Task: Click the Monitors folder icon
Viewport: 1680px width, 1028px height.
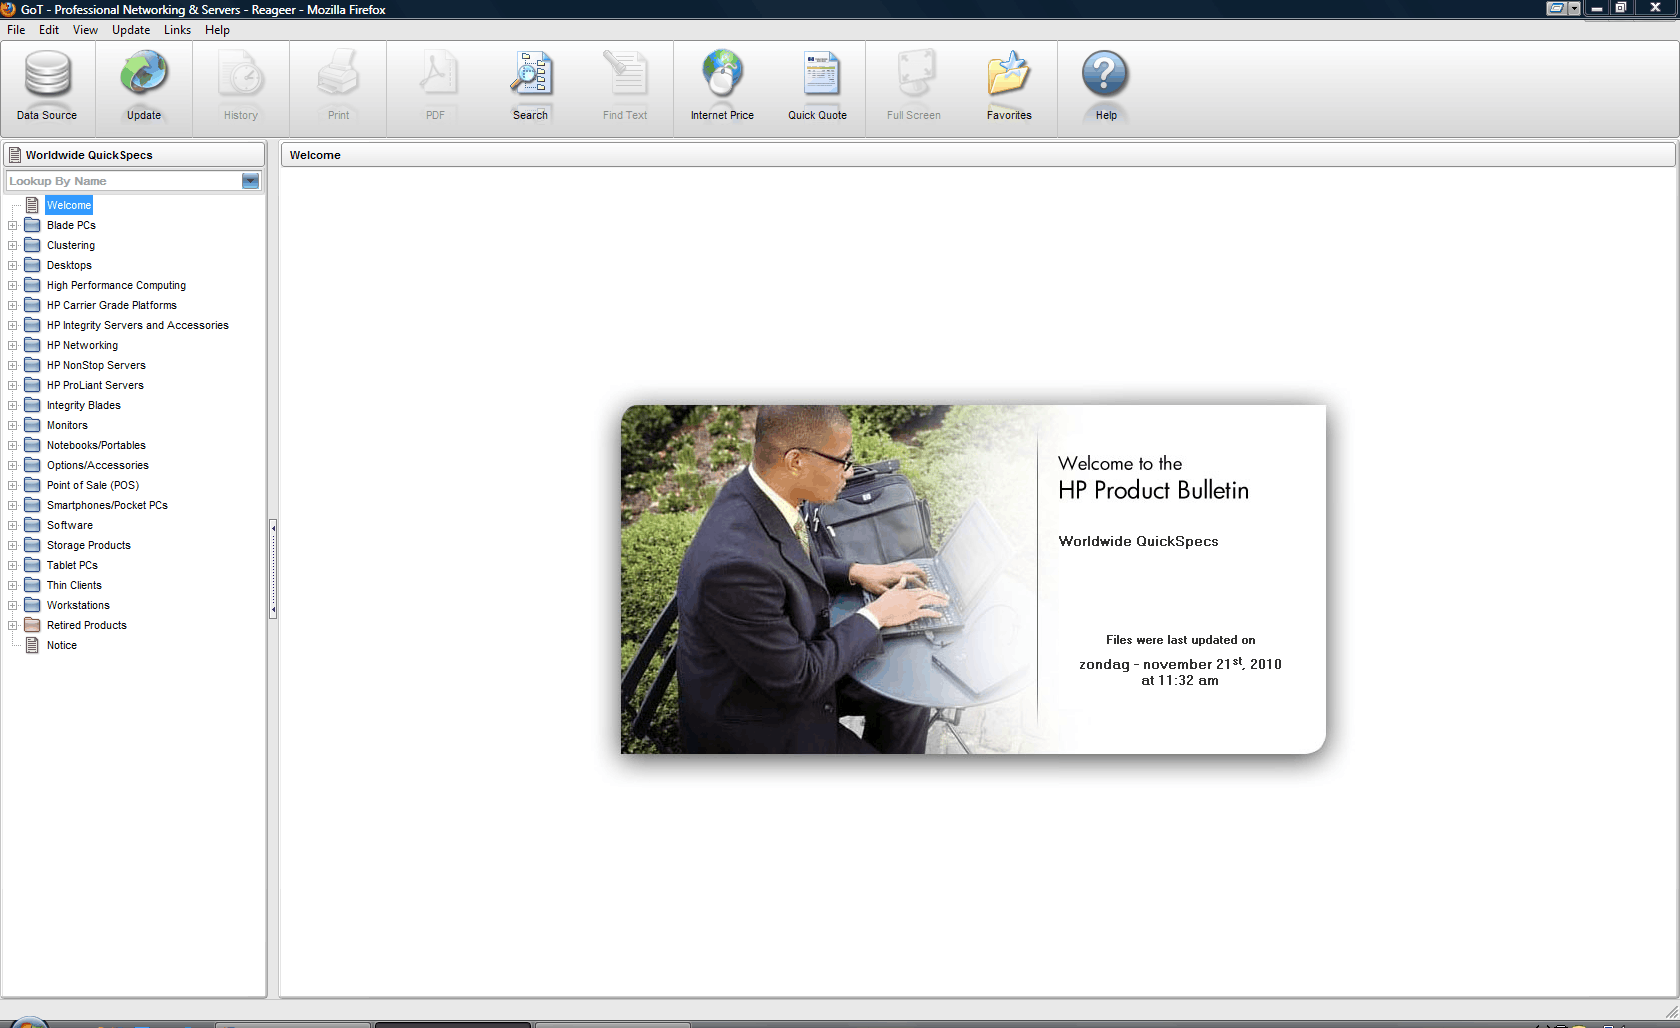Action: (x=32, y=425)
